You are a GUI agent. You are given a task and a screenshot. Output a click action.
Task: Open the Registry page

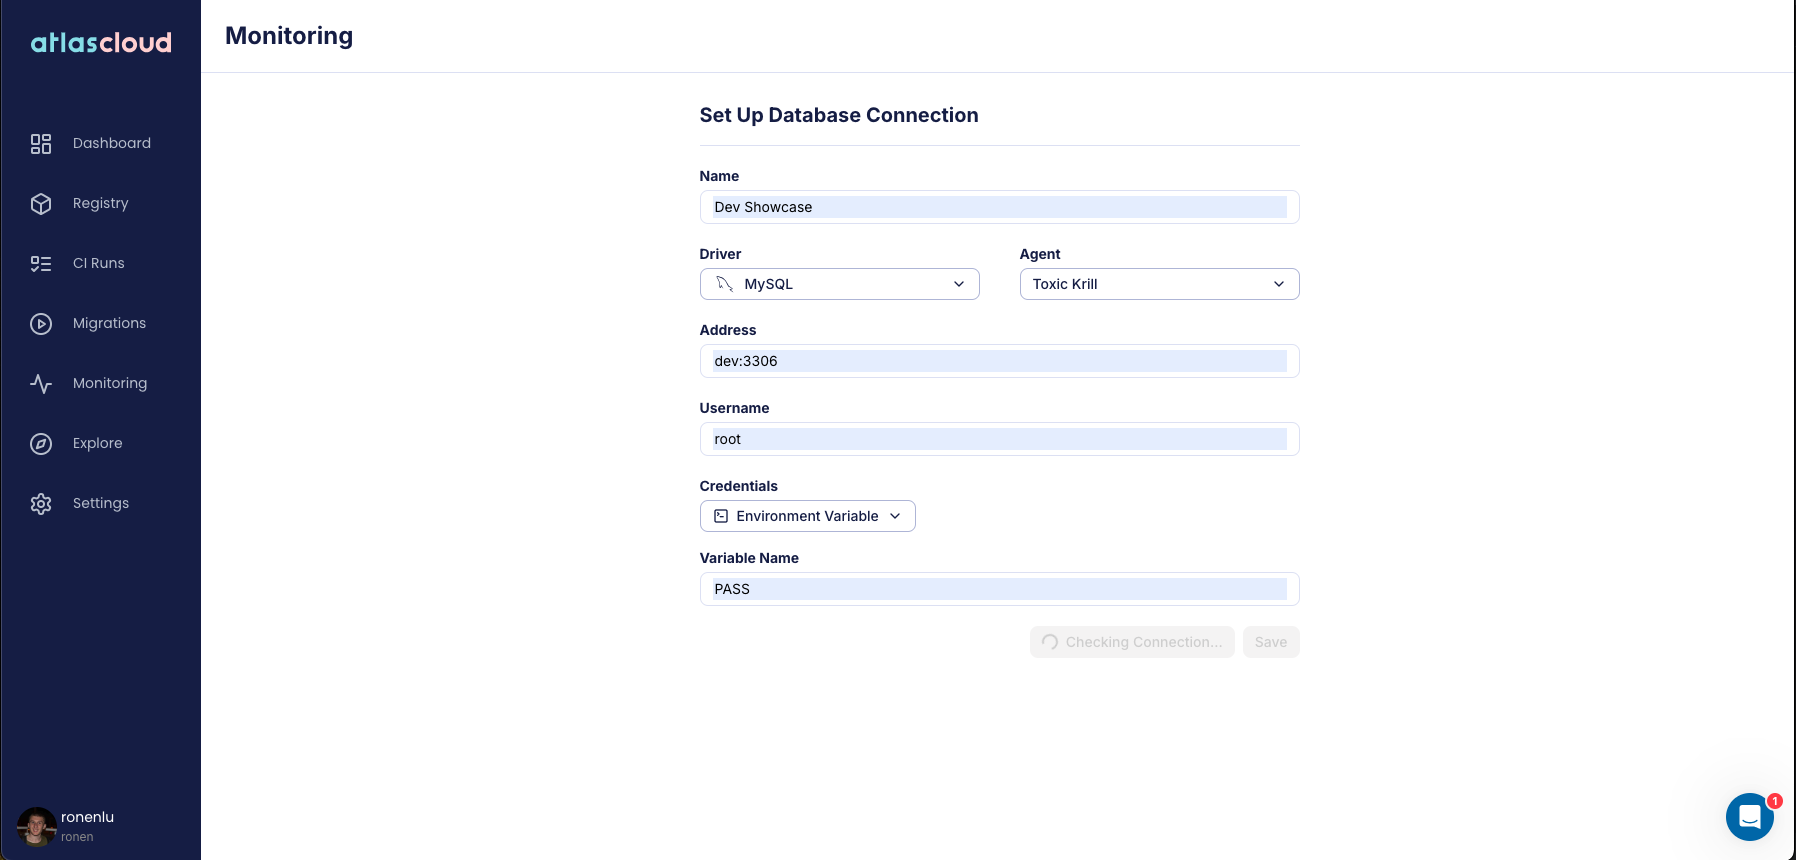pyautogui.click(x=101, y=203)
